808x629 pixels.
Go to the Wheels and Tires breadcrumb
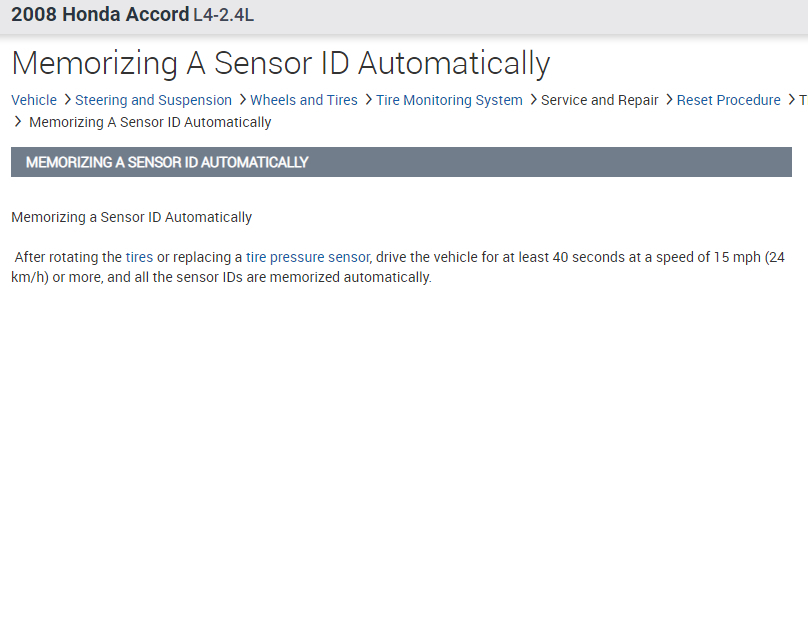pyautogui.click(x=303, y=100)
